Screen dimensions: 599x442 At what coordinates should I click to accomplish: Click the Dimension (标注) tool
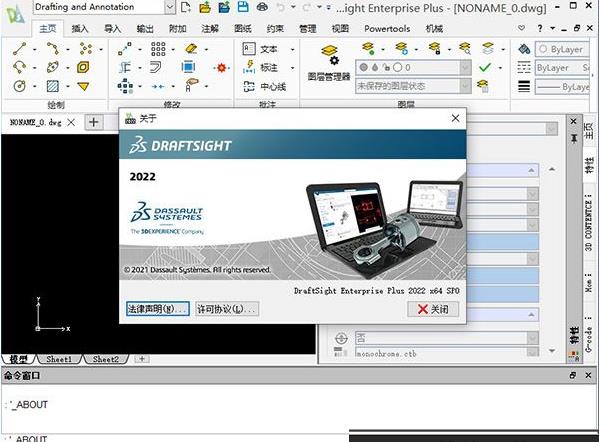(260, 68)
